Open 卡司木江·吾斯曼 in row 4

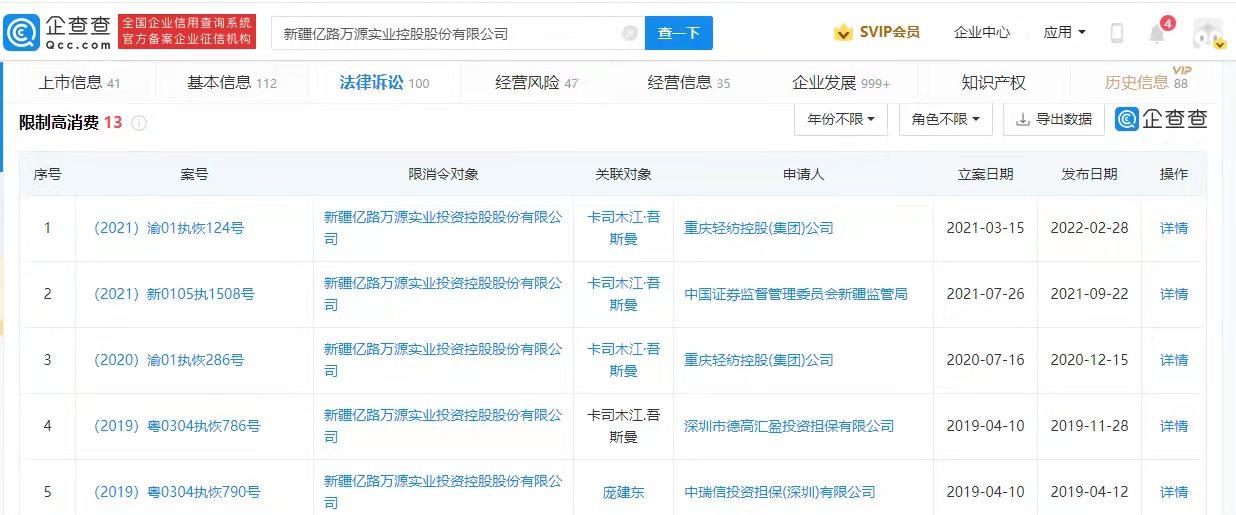pyautogui.click(x=623, y=426)
